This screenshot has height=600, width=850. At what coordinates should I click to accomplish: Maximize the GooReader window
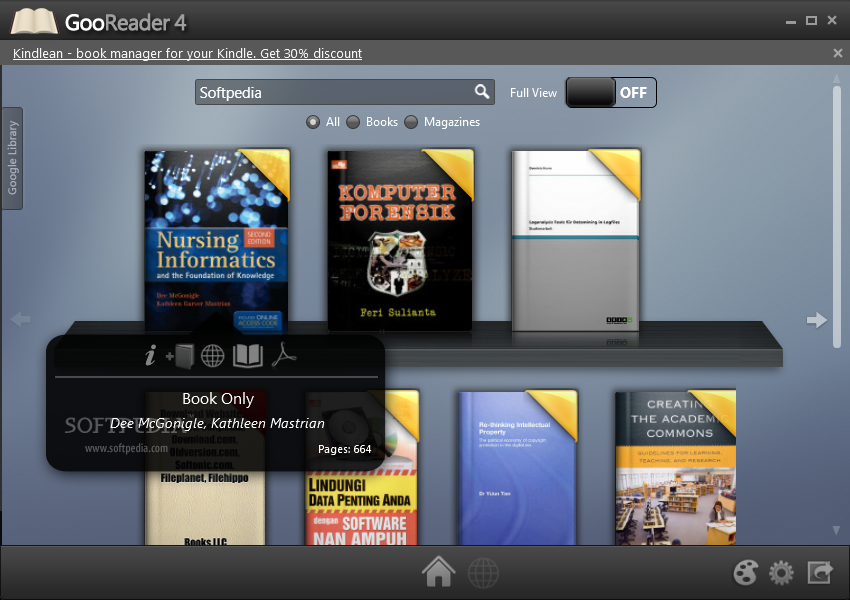pyautogui.click(x=811, y=21)
